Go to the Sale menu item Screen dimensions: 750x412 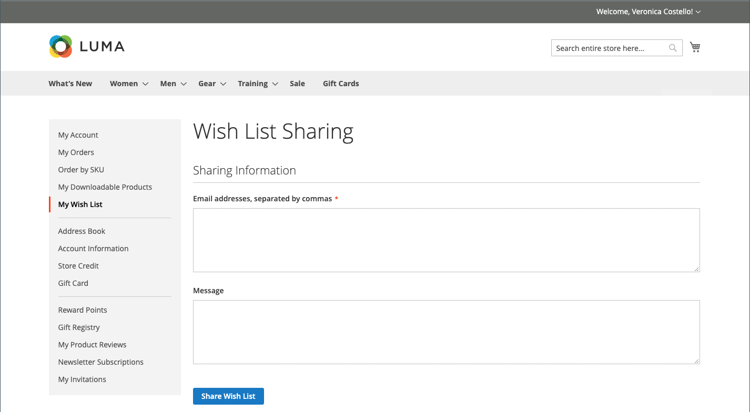[297, 84]
